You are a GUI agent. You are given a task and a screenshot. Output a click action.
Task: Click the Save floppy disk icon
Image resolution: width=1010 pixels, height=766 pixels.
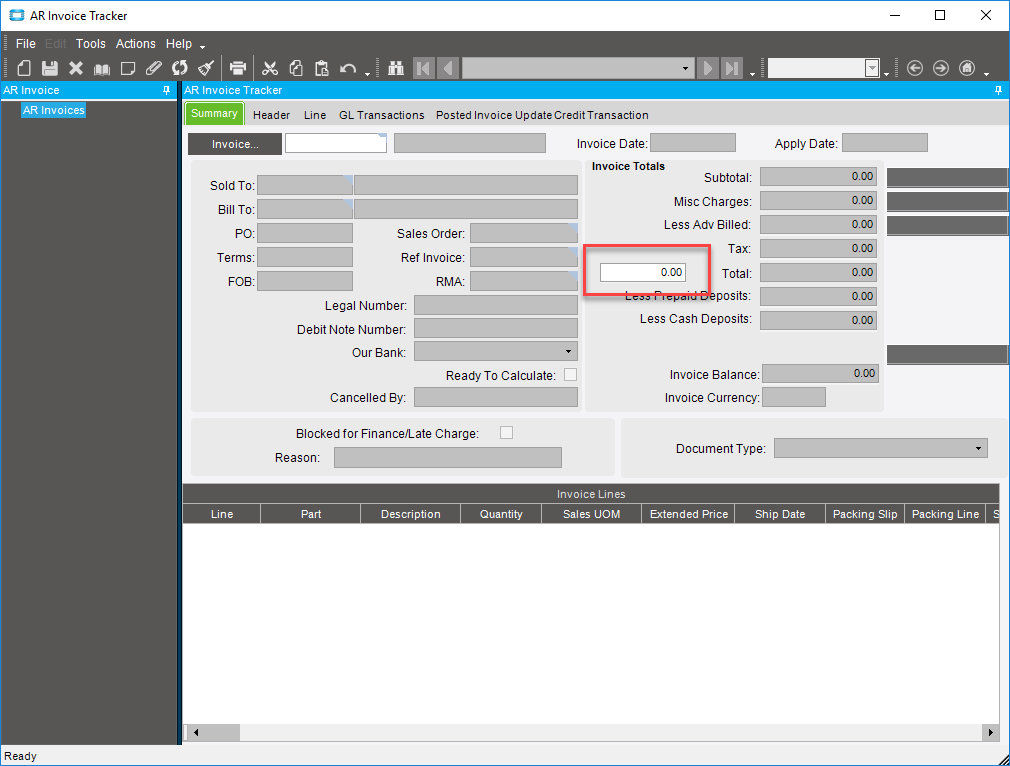click(x=49, y=68)
